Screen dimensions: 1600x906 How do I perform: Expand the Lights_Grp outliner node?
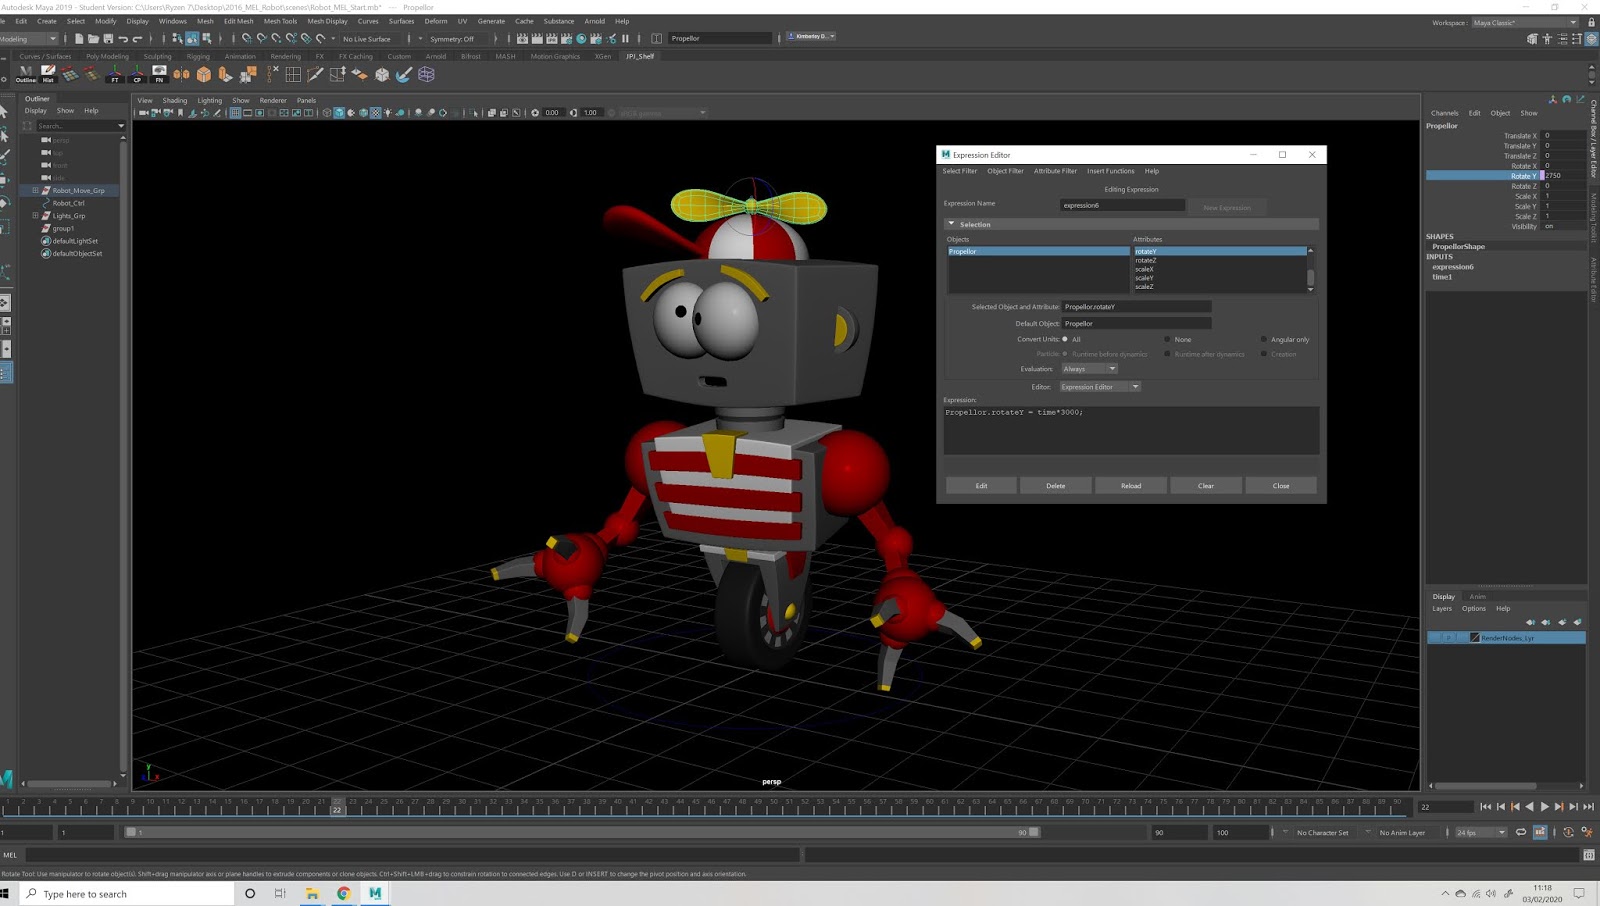point(35,215)
